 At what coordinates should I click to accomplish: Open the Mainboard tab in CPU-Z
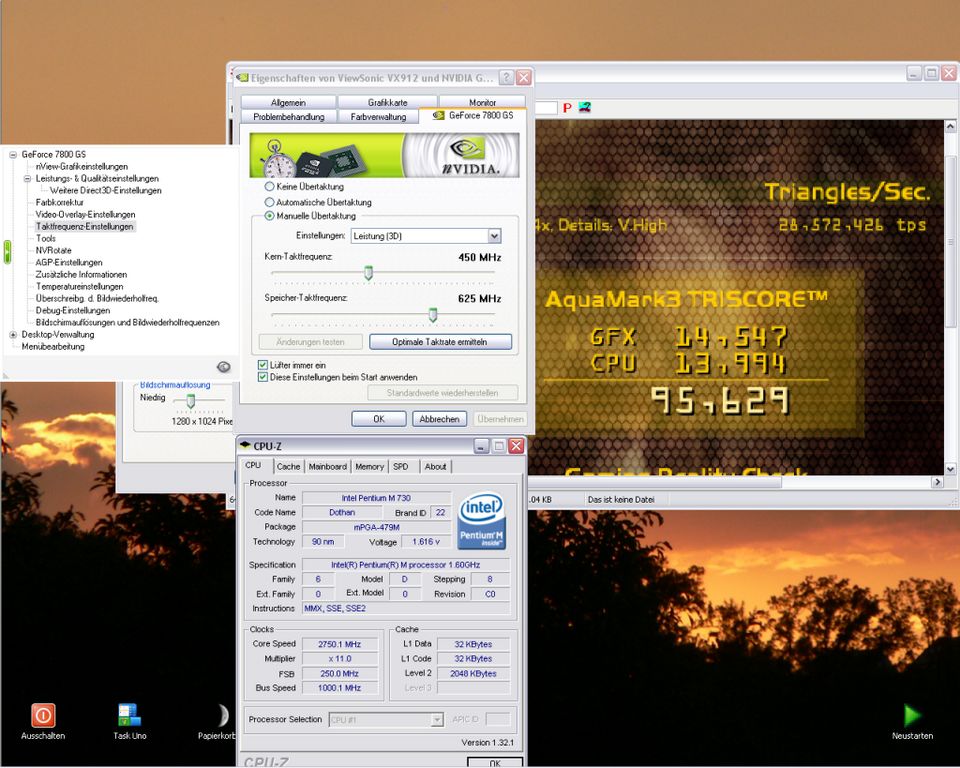point(328,467)
